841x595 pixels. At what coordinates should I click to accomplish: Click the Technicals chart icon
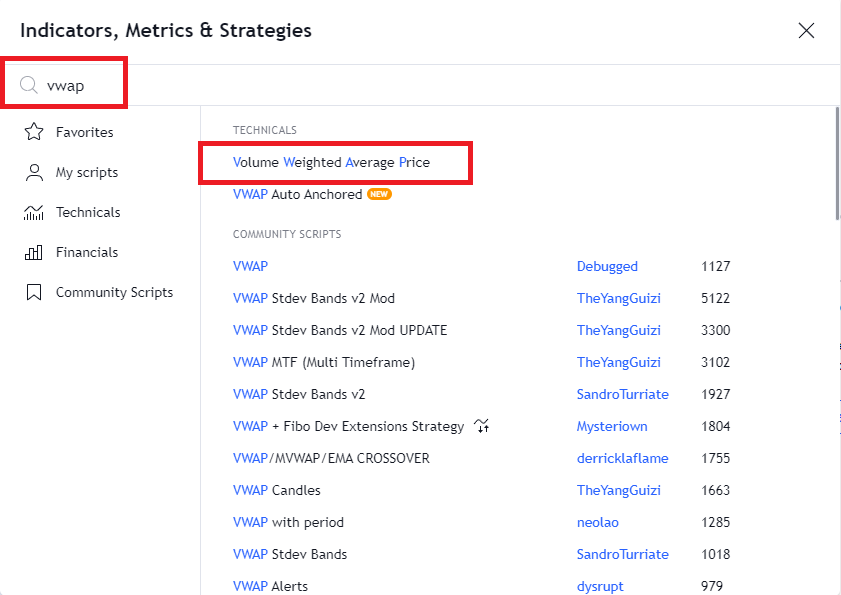pos(34,212)
